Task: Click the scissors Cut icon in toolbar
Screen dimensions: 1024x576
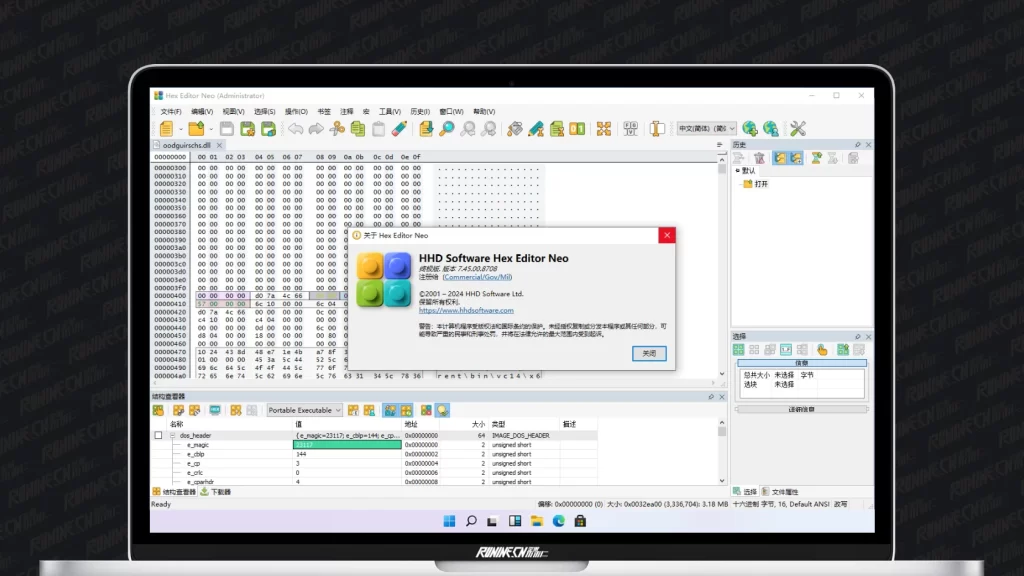Action: (337, 129)
